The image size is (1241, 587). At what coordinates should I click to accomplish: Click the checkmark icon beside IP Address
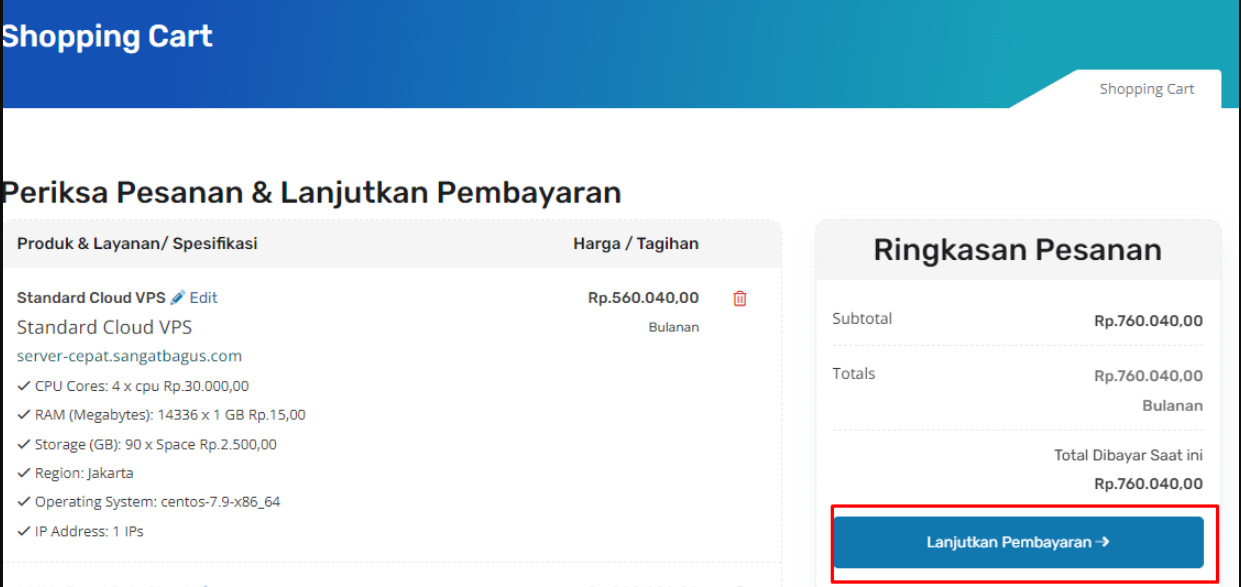tap(24, 531)
